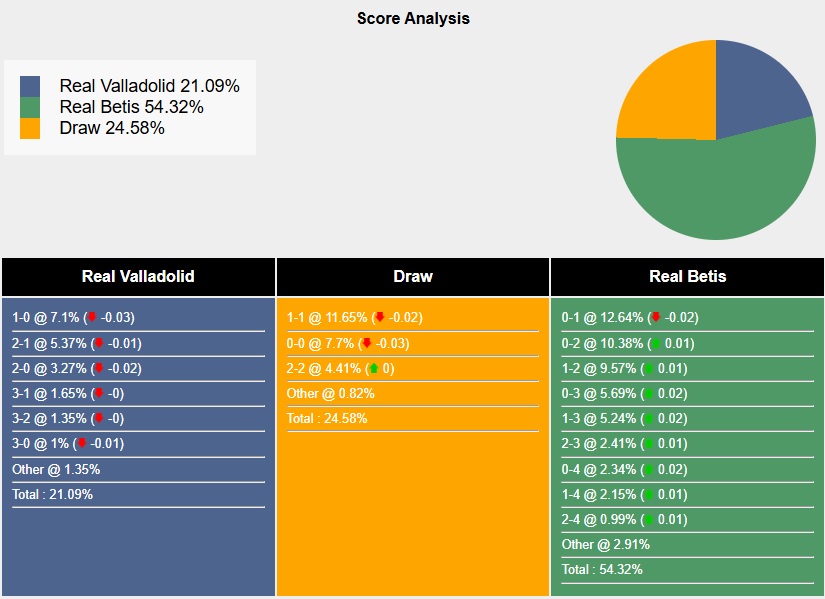Click the red down arrow beside 1-0 @ 7.1%
Image resolution: width=825 pixels, height=599 pixels.
[x=92, y=318]
